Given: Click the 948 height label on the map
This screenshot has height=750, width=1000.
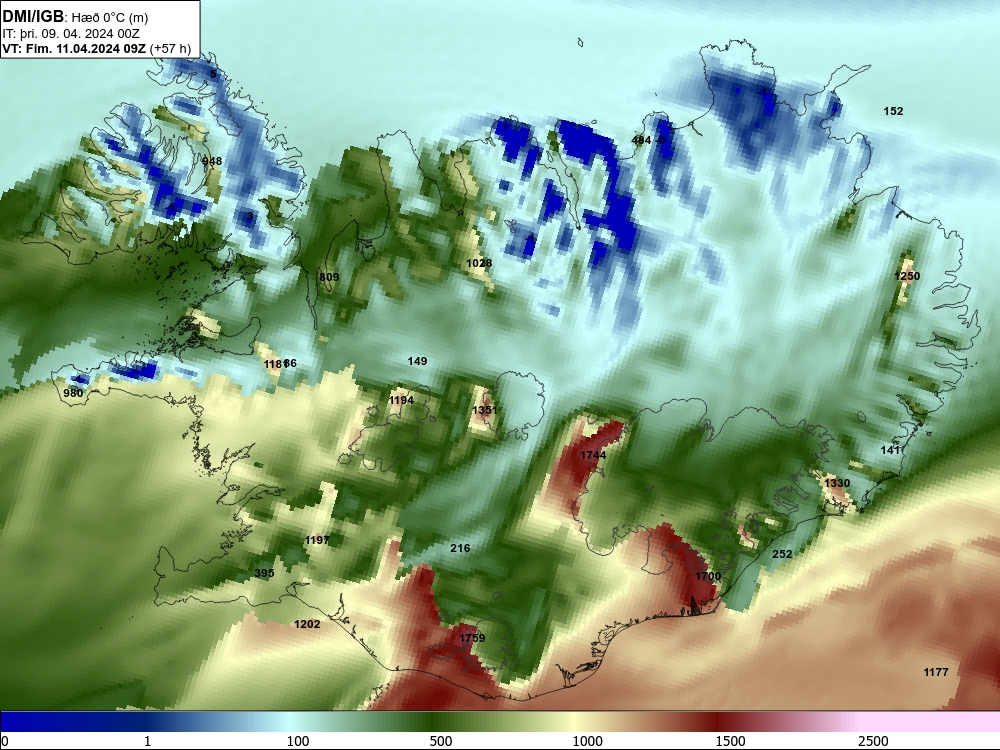Looking at the screenshot, I should (212, 161).
